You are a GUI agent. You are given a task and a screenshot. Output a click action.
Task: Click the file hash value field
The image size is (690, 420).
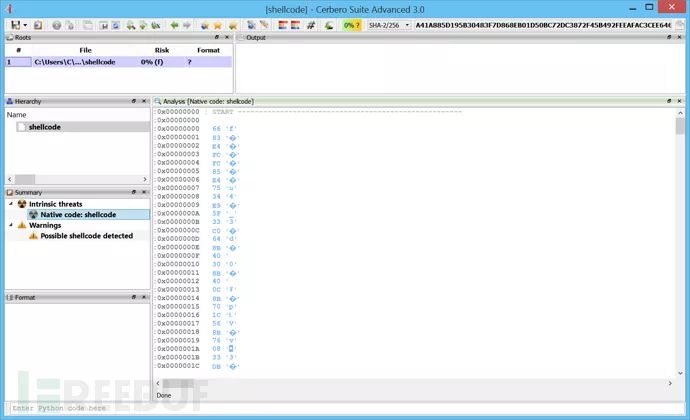[x=543, y=25]
